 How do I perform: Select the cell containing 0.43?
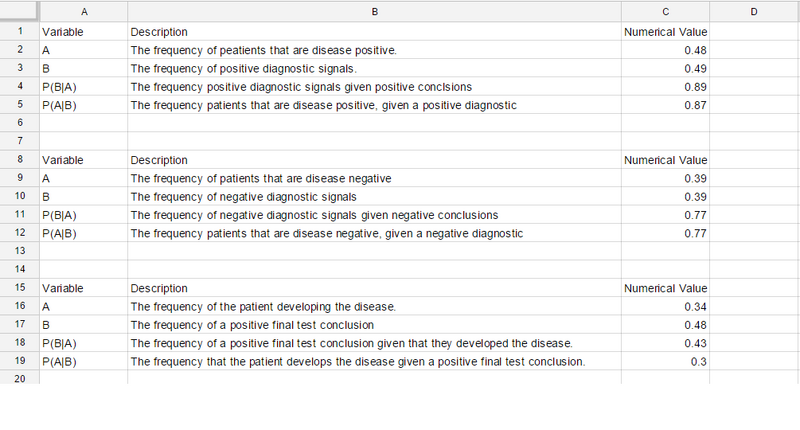[x=665, y=343]
